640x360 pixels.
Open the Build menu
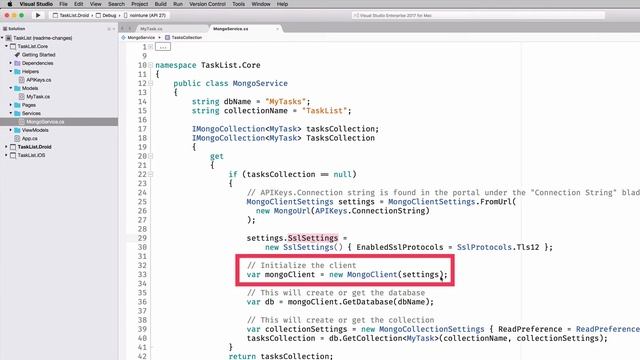pyautogui.click(x=160, y=4)
